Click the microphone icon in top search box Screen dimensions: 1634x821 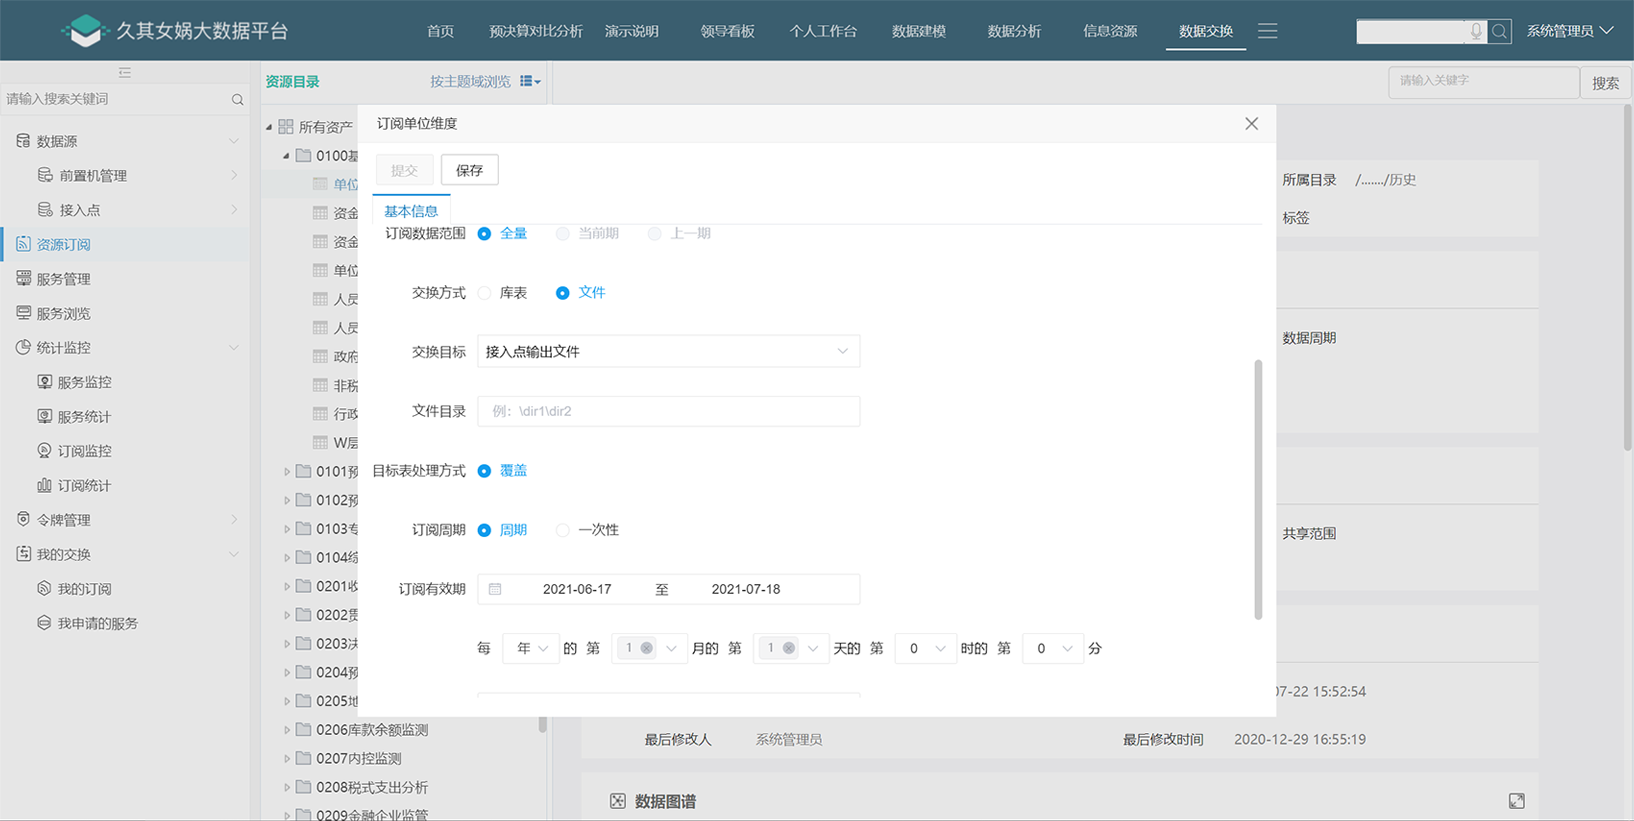click(1475, 31)
